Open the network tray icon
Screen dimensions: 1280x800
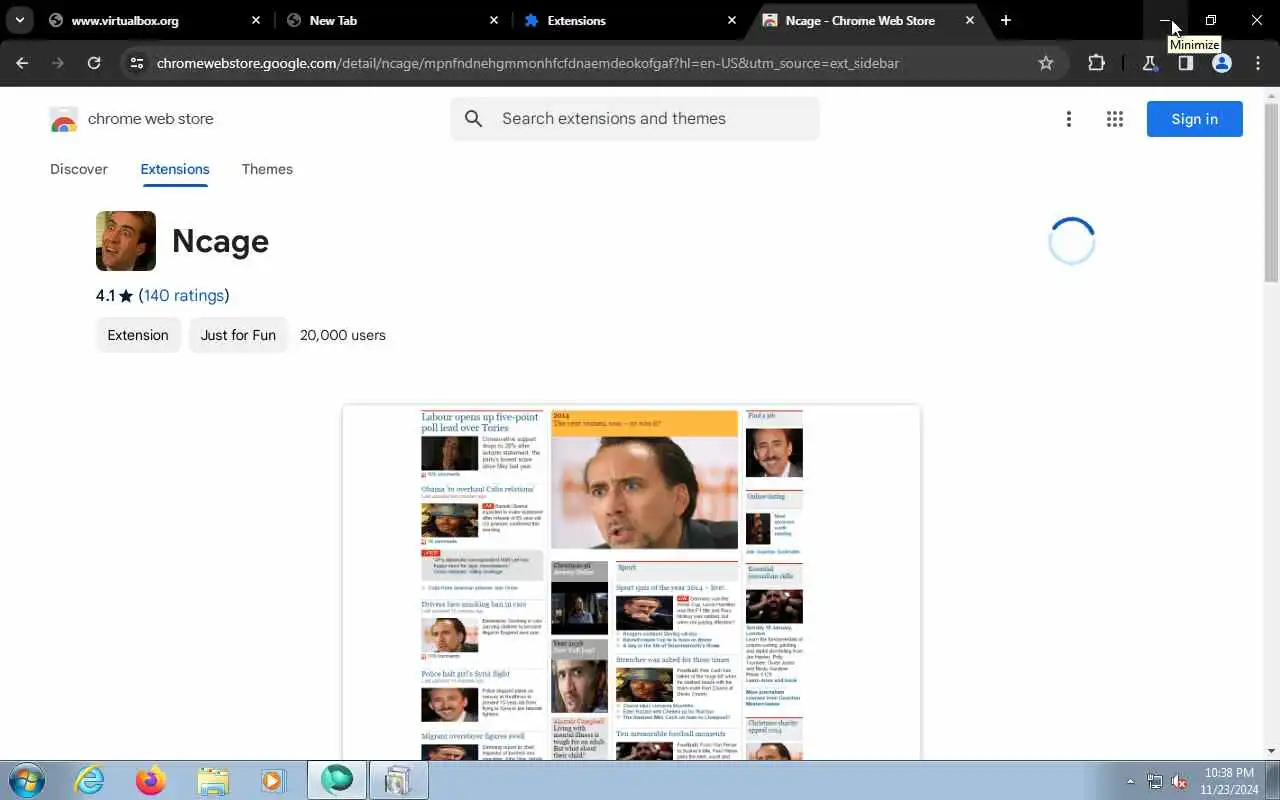coord(1155,781)
